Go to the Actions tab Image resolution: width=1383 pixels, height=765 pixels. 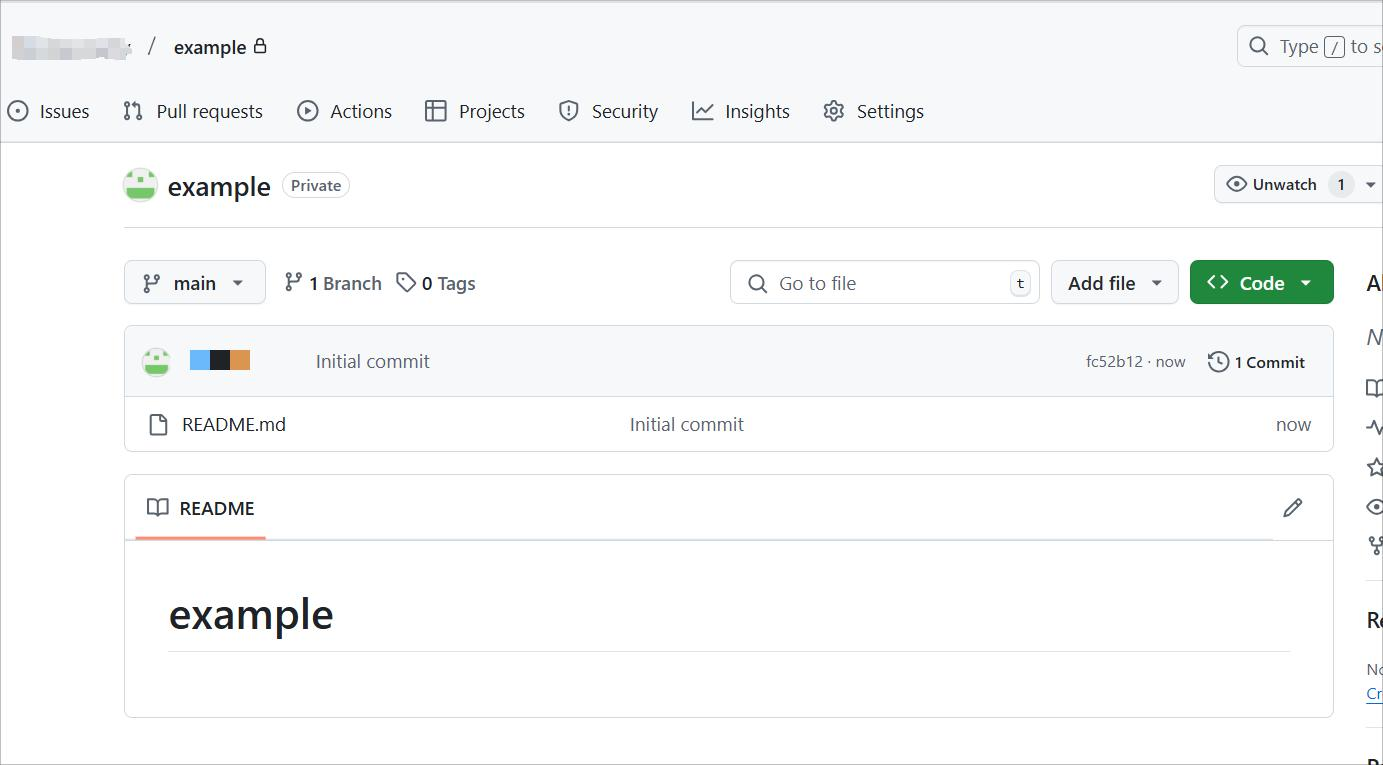(x=344, y=111)
